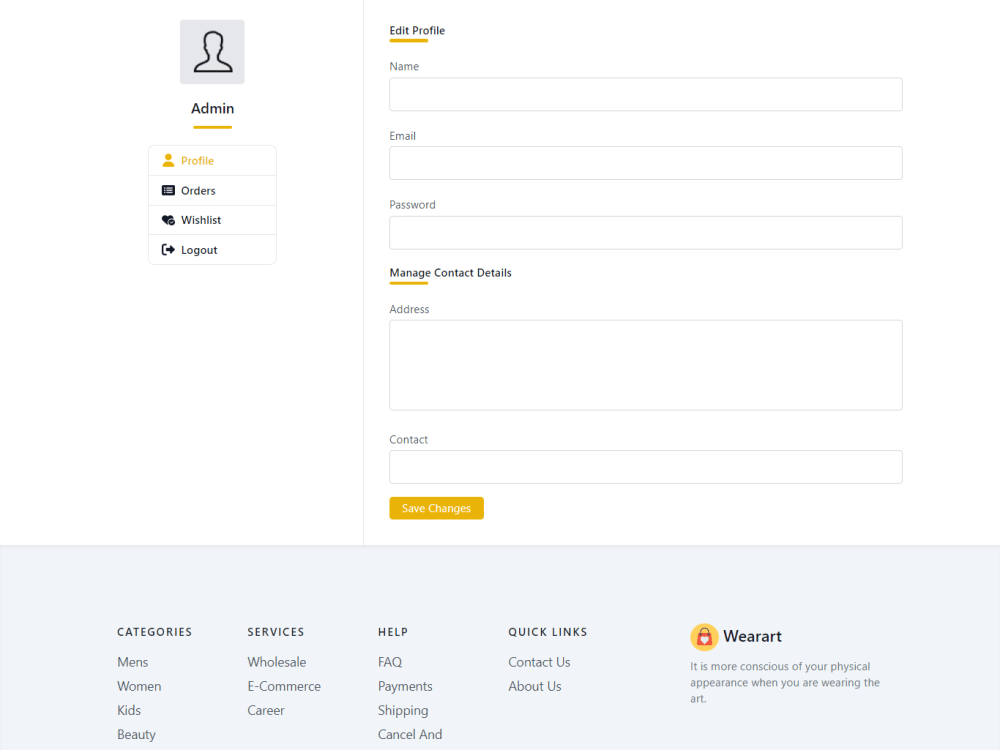1000x750 pixels.
Task: Open the E-Commerce services link
Action: 284,686
